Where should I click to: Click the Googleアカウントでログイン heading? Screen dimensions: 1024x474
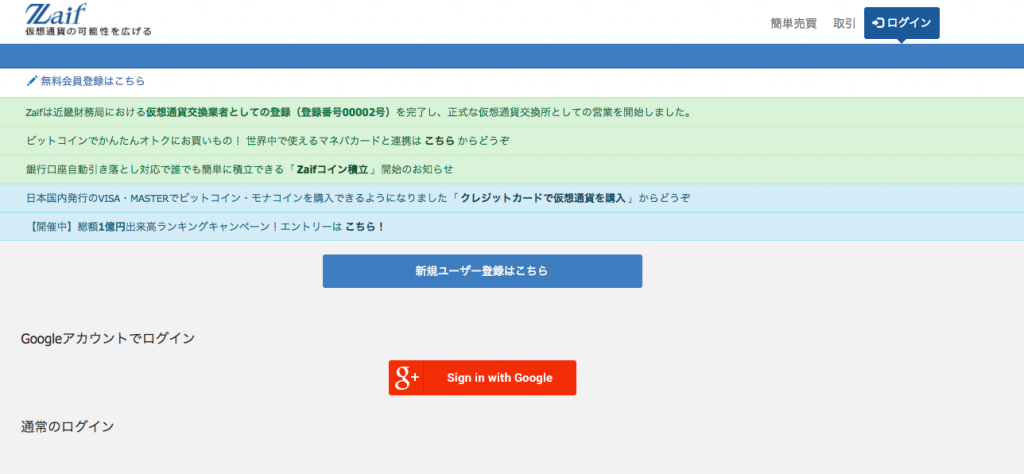click(108, 338)
